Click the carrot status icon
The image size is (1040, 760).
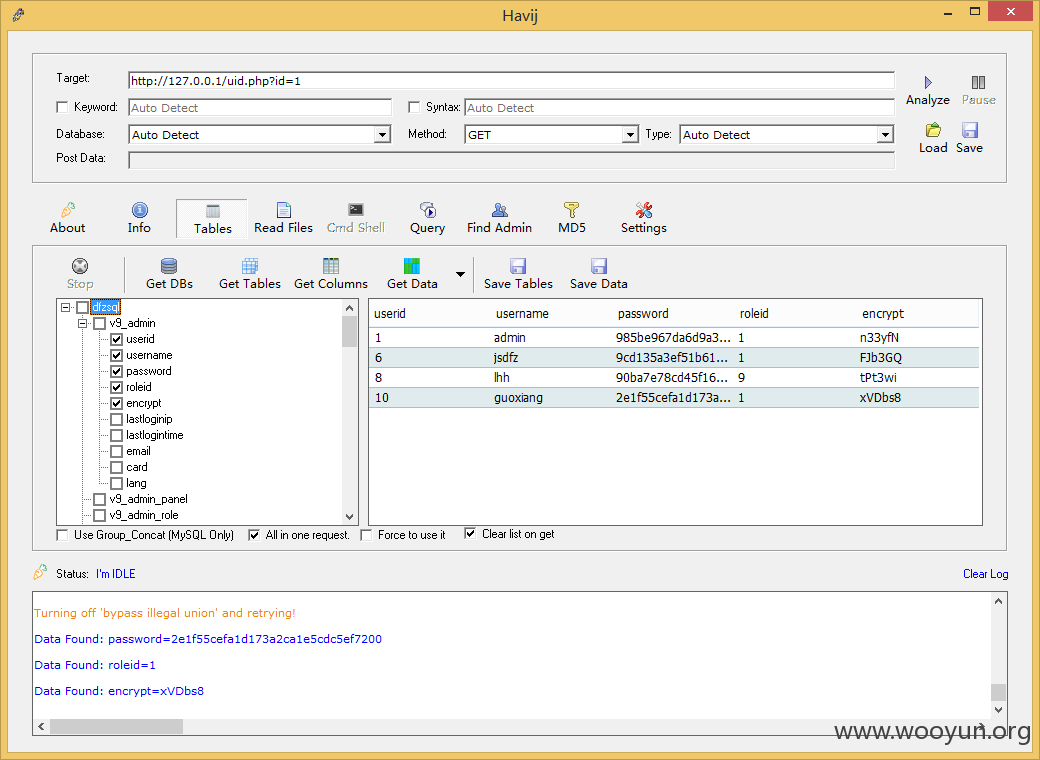[40, 572]
